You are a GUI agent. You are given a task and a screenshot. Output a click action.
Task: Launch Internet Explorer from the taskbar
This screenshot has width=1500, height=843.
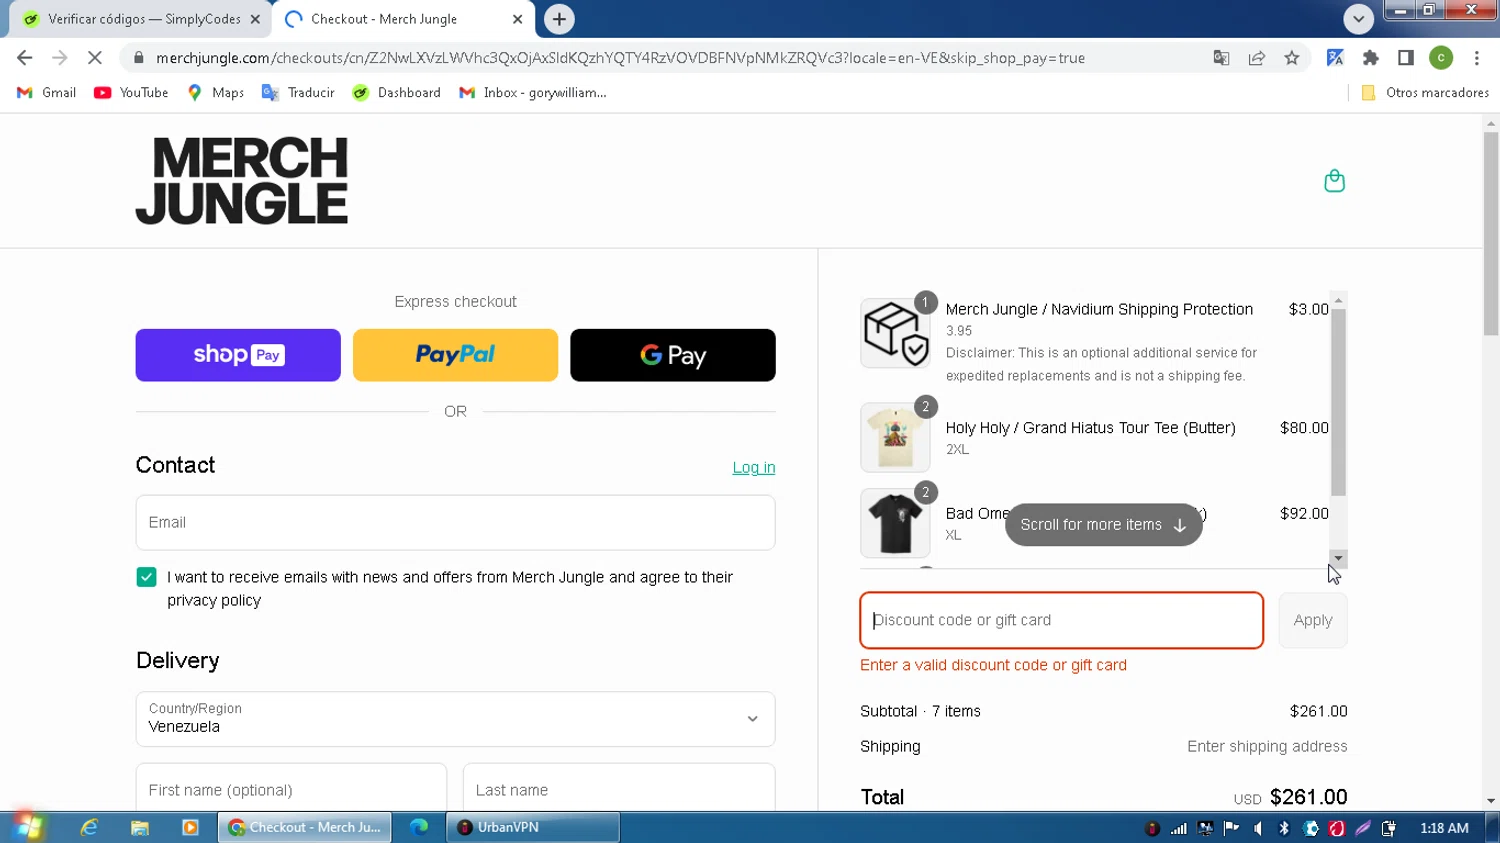(x=89, y=827)
